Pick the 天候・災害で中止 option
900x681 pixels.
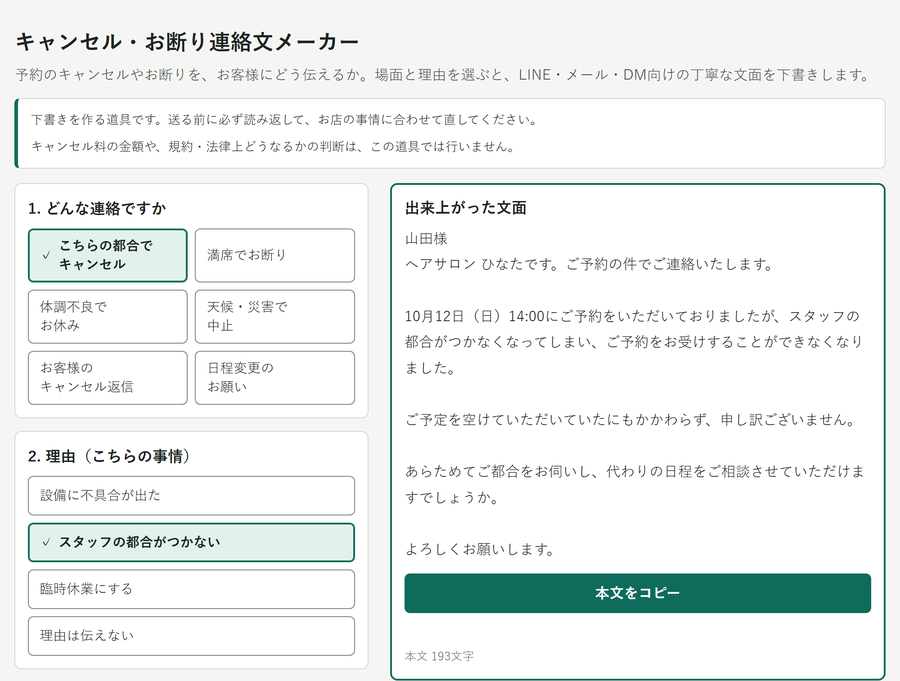pyautogui.click(x=275, y=316)
